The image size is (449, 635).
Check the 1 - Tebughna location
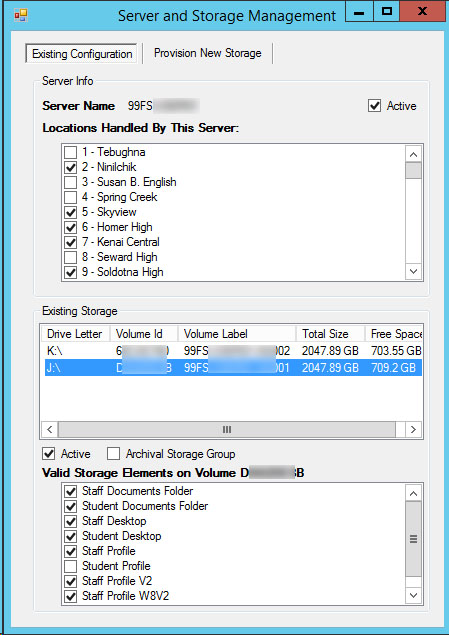(x=71, y=152)
